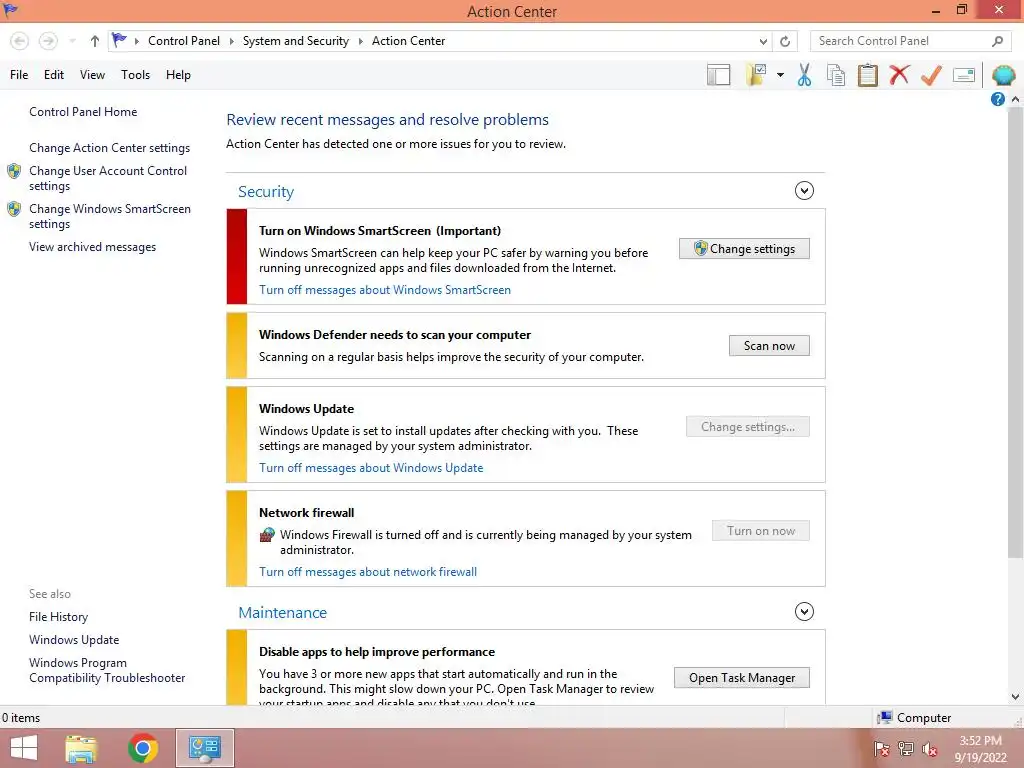Screen dimensions: 1024x768
Task: Open the File menu
Action: [x=19, y=75]
